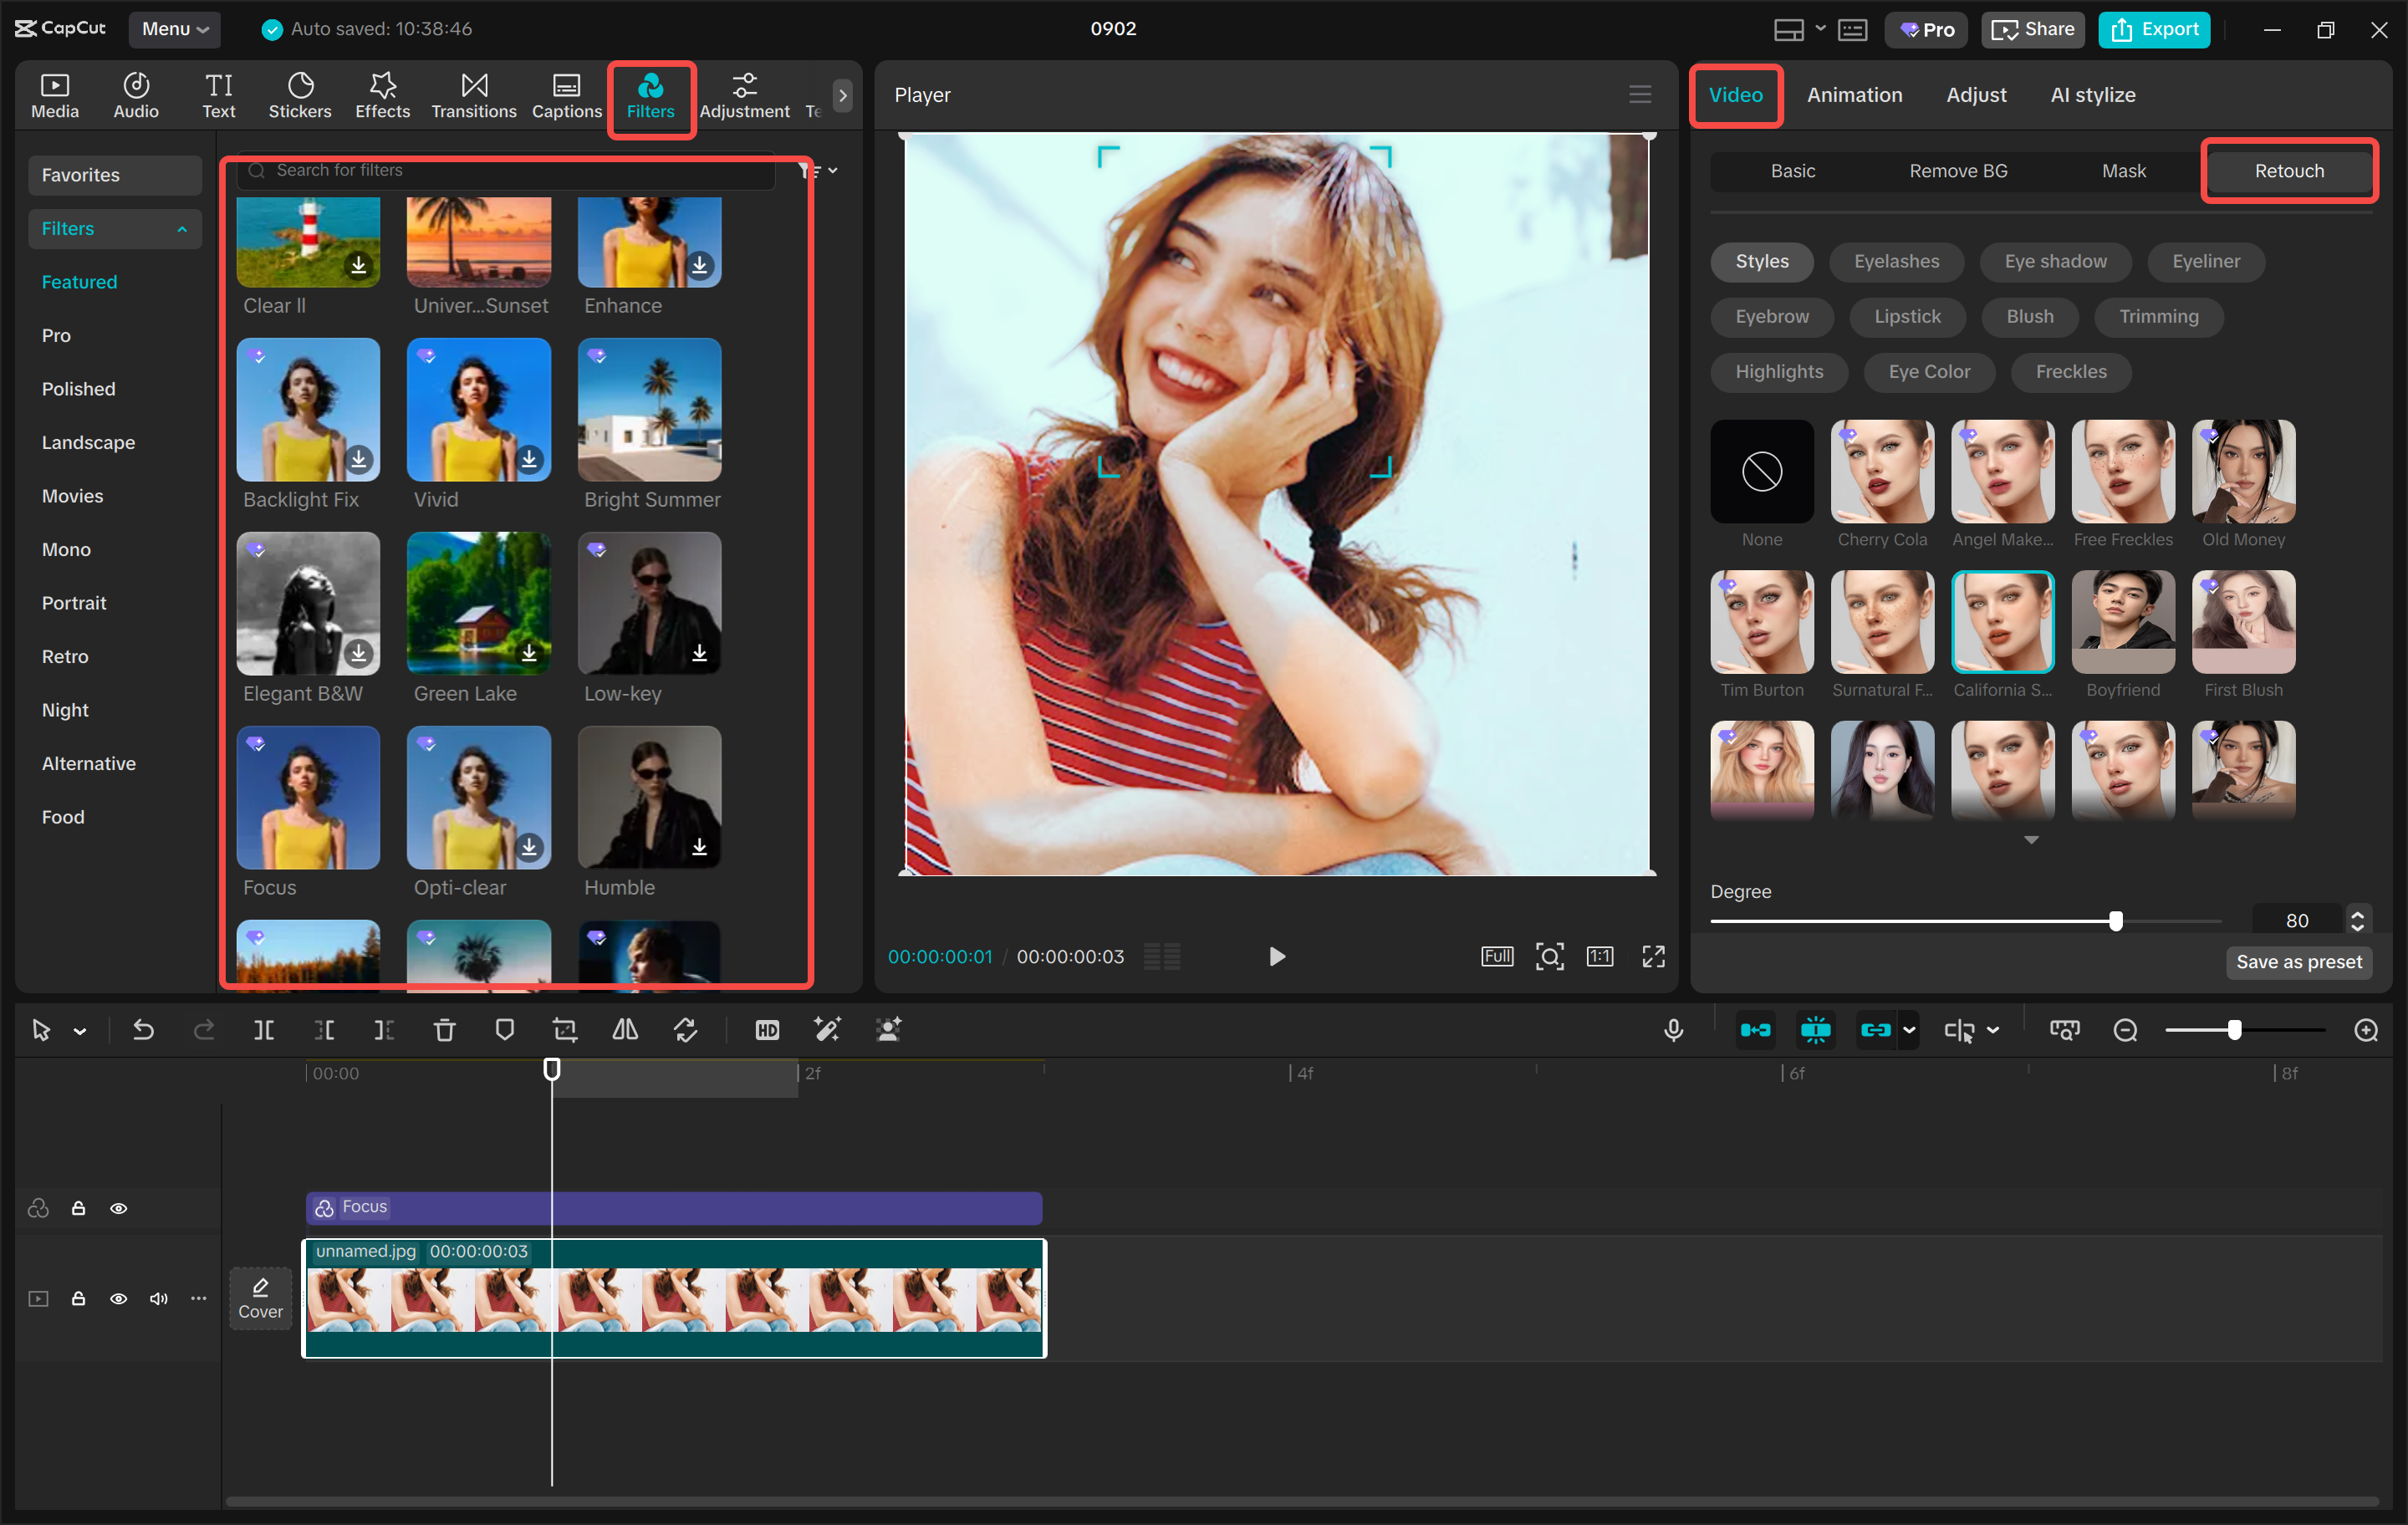Open the Stickers panel
Screen dimensions: 2408x1525
click(299, 95)
